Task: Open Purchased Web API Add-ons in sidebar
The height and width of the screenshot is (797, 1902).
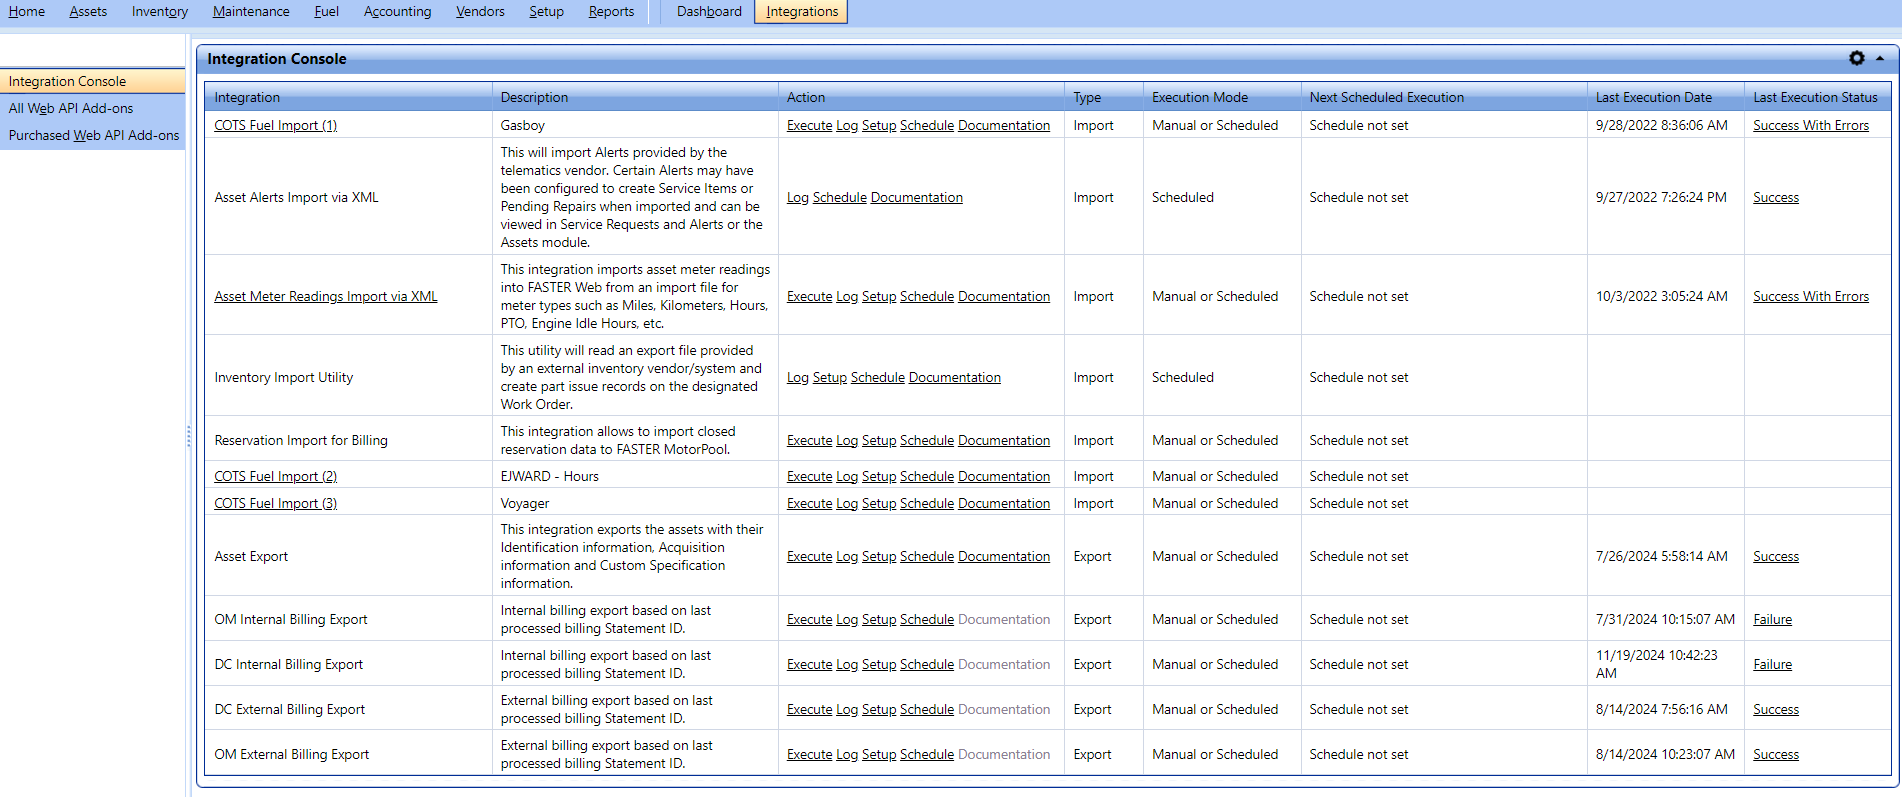Action: (92, 135)
